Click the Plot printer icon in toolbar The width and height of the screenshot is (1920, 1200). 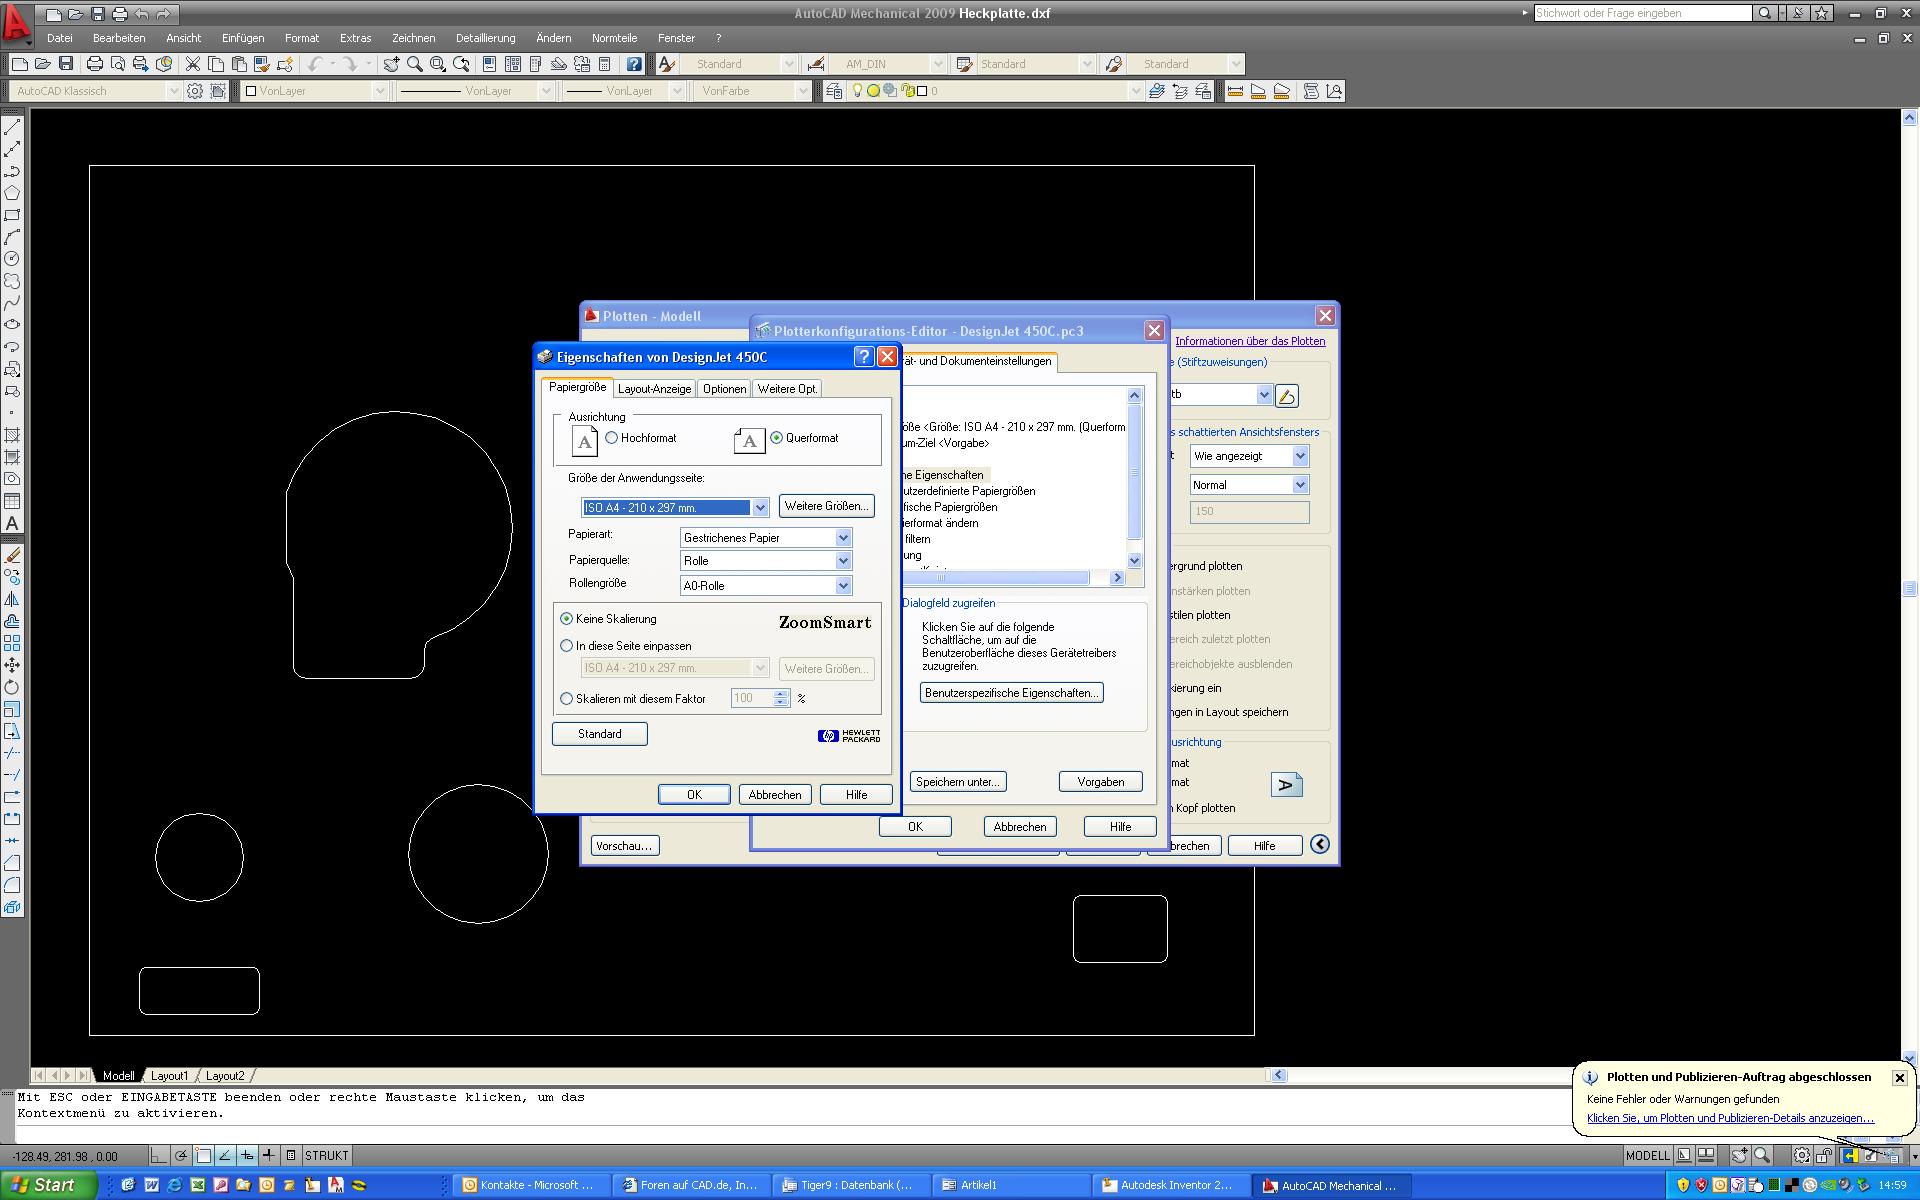(x=95, y=64)
